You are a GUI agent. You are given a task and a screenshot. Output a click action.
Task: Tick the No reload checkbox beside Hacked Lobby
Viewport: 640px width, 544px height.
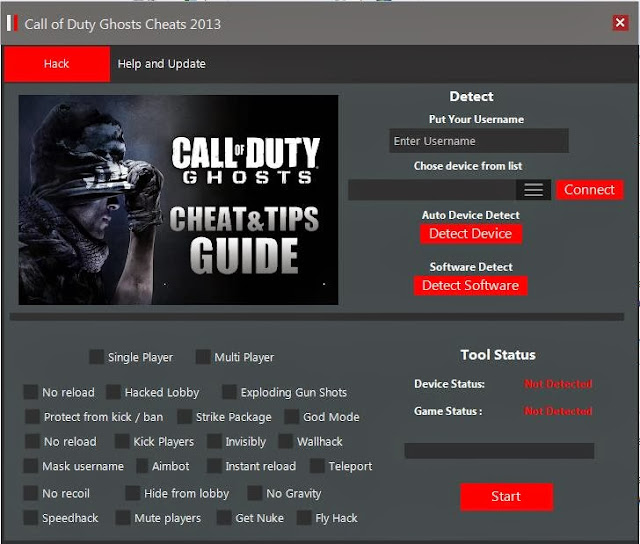31,392
